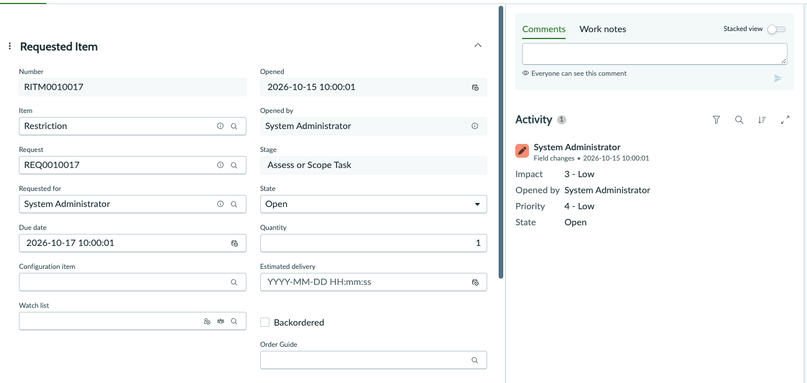Search within the Activity stream
Screen dimensions: 807x383
[x=739, y=120]
